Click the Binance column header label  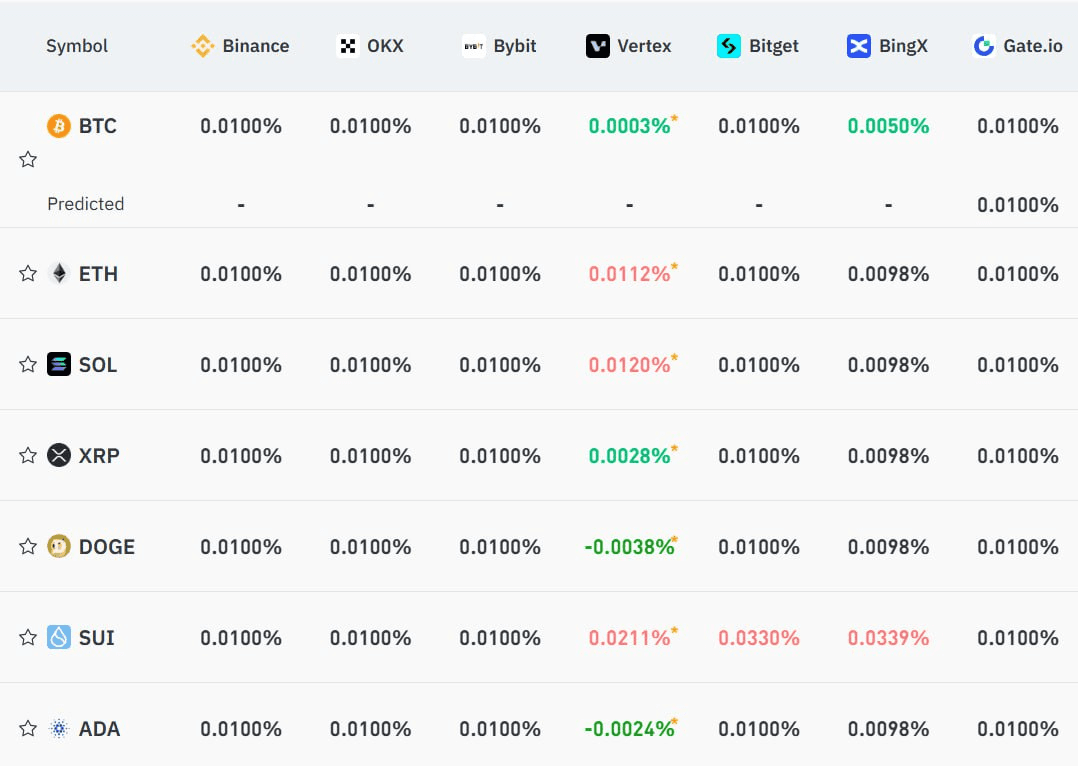pos(256,46)
